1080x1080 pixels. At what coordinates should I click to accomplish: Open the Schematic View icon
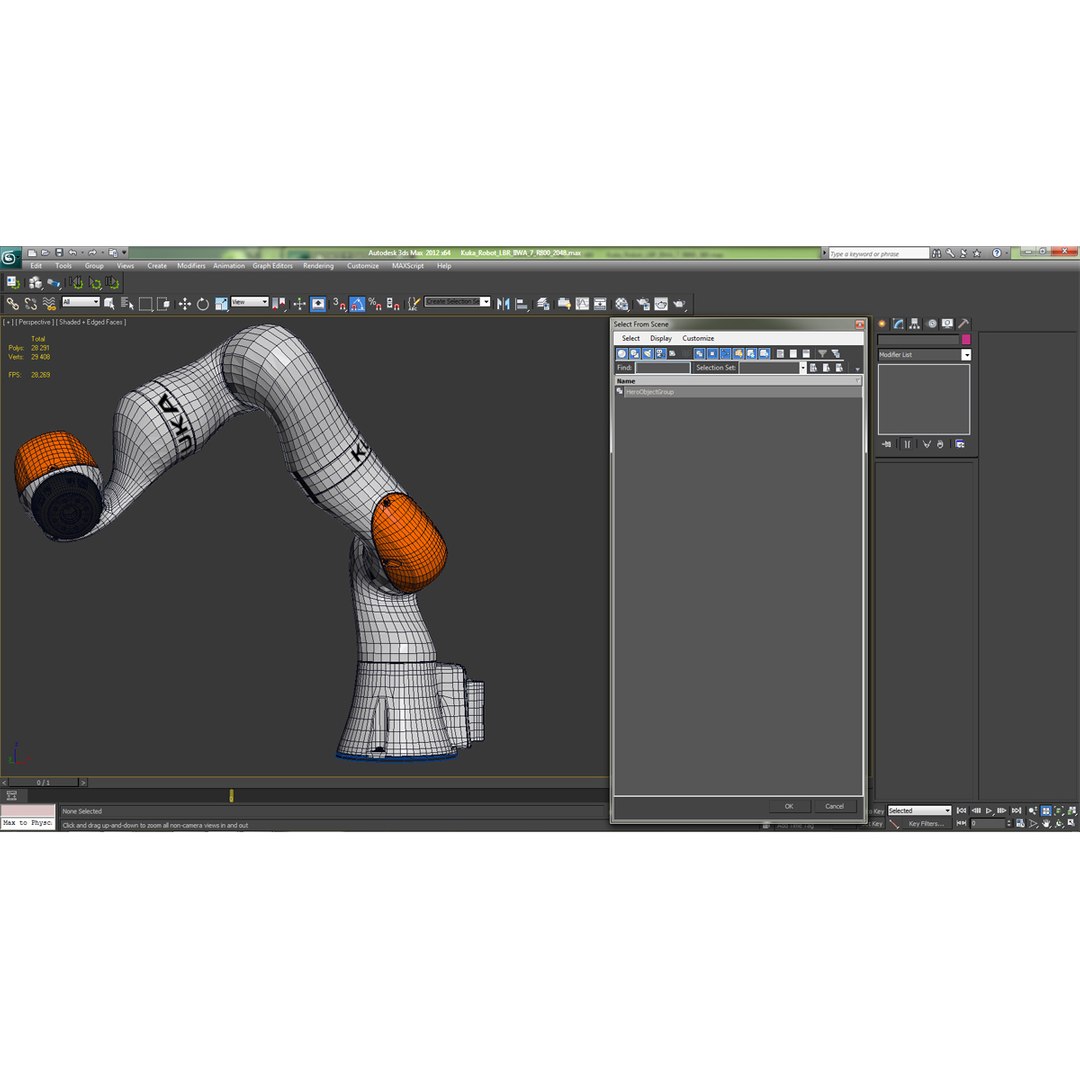tap(600, 304)
